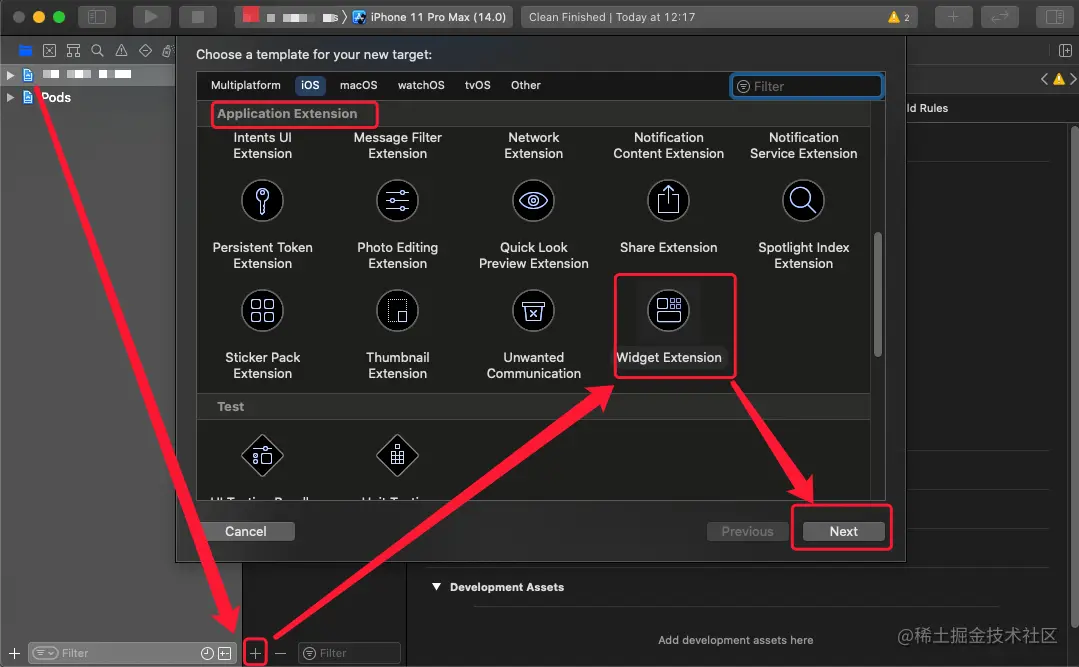Select the Unwanted Communication extension icon
The image size is (1079, 667).
coord(533,310)
